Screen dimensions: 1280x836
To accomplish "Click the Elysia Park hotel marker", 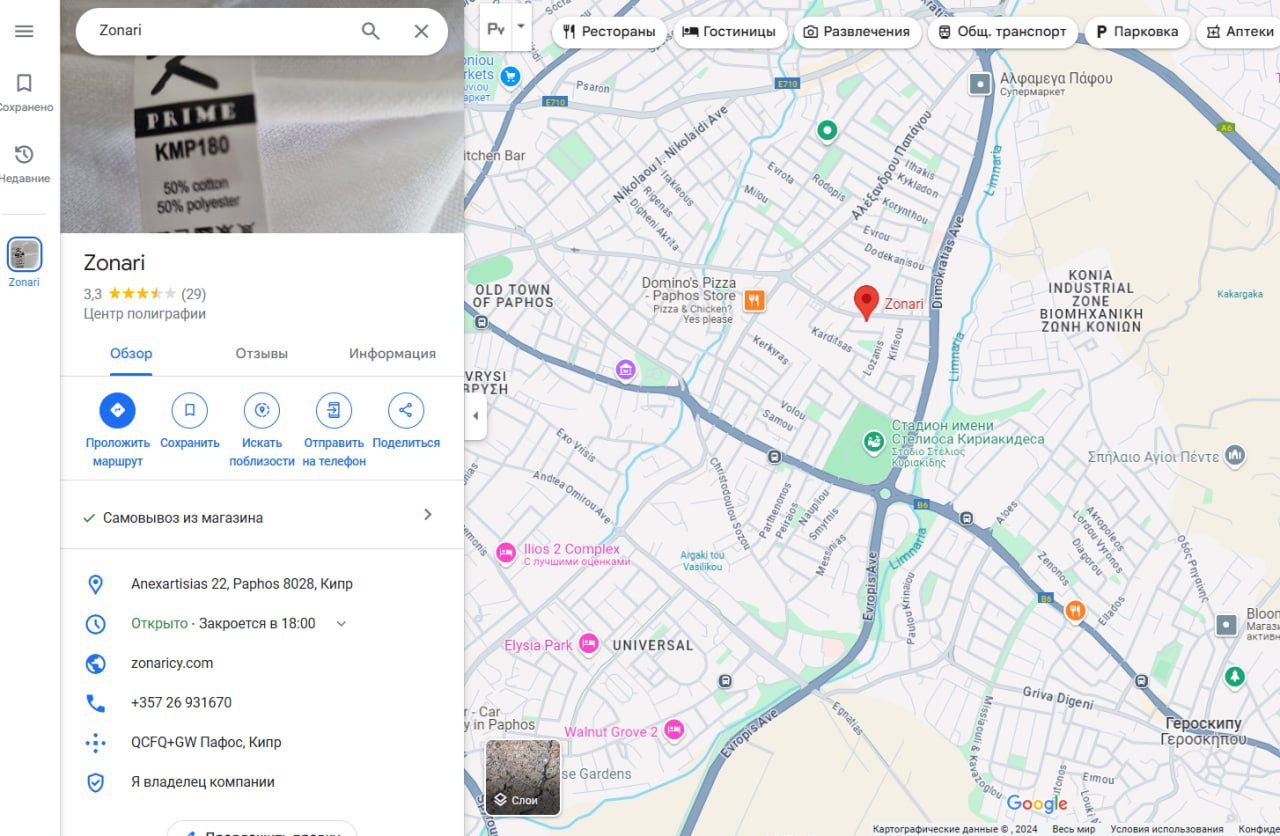I will (x=589, y=645).
